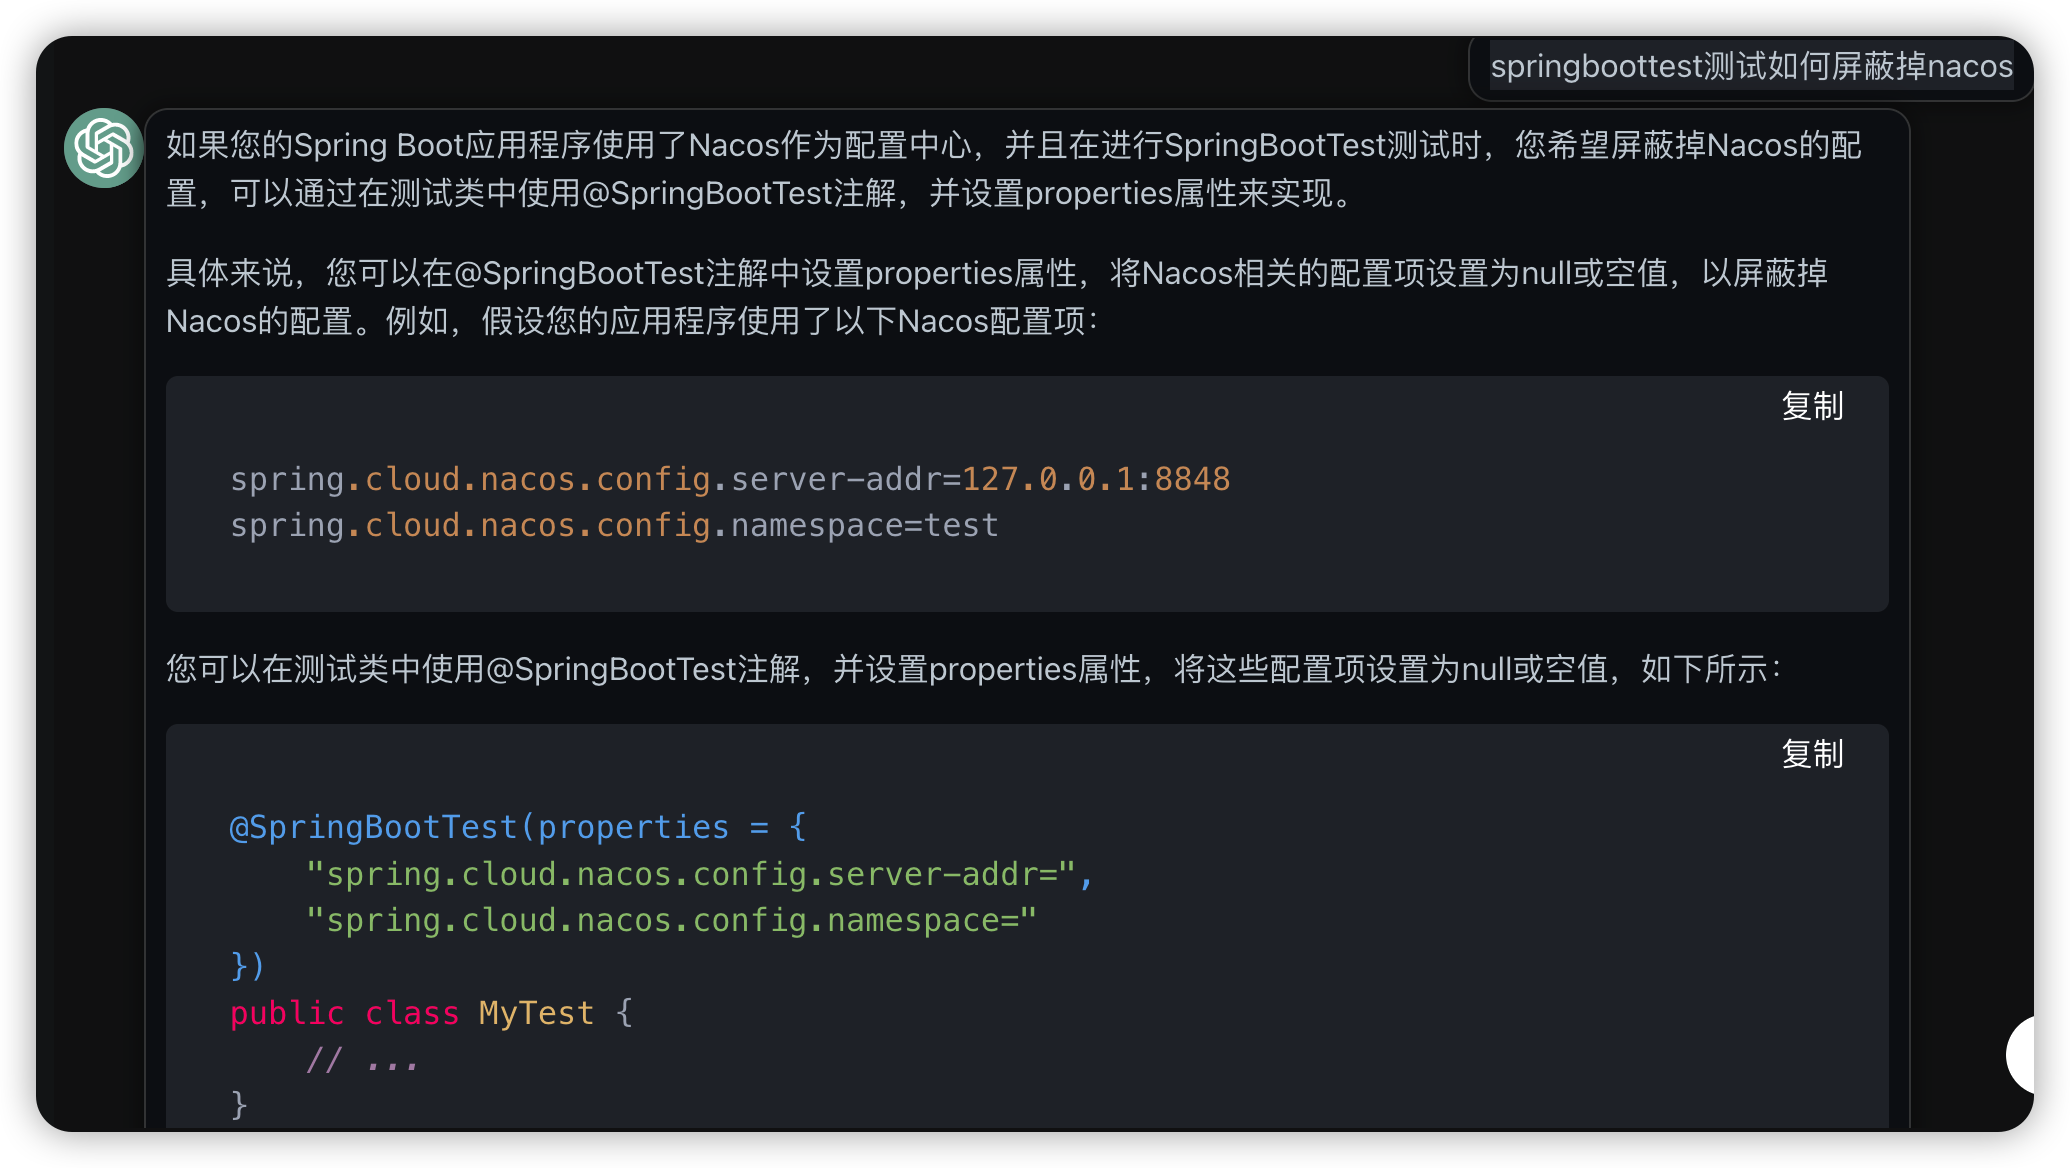Click the @SpringBootTest(properties = { line
Viewport: 2070px width, 1168px height.
[517, 827]
